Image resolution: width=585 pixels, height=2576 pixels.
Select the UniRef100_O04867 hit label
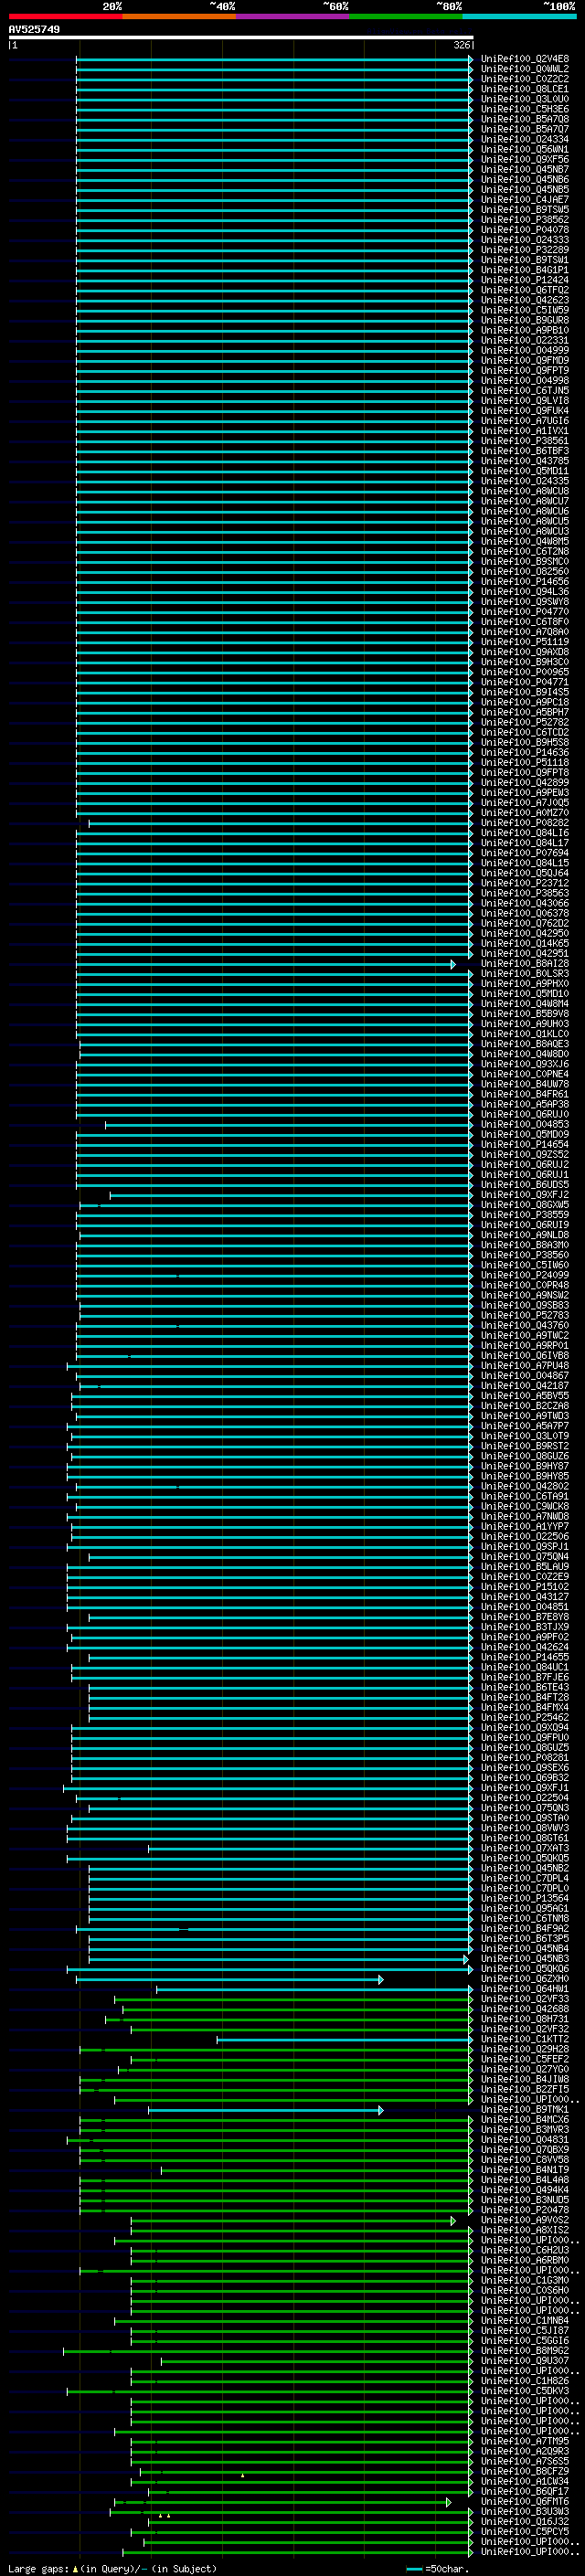(x=525, y=1376)
